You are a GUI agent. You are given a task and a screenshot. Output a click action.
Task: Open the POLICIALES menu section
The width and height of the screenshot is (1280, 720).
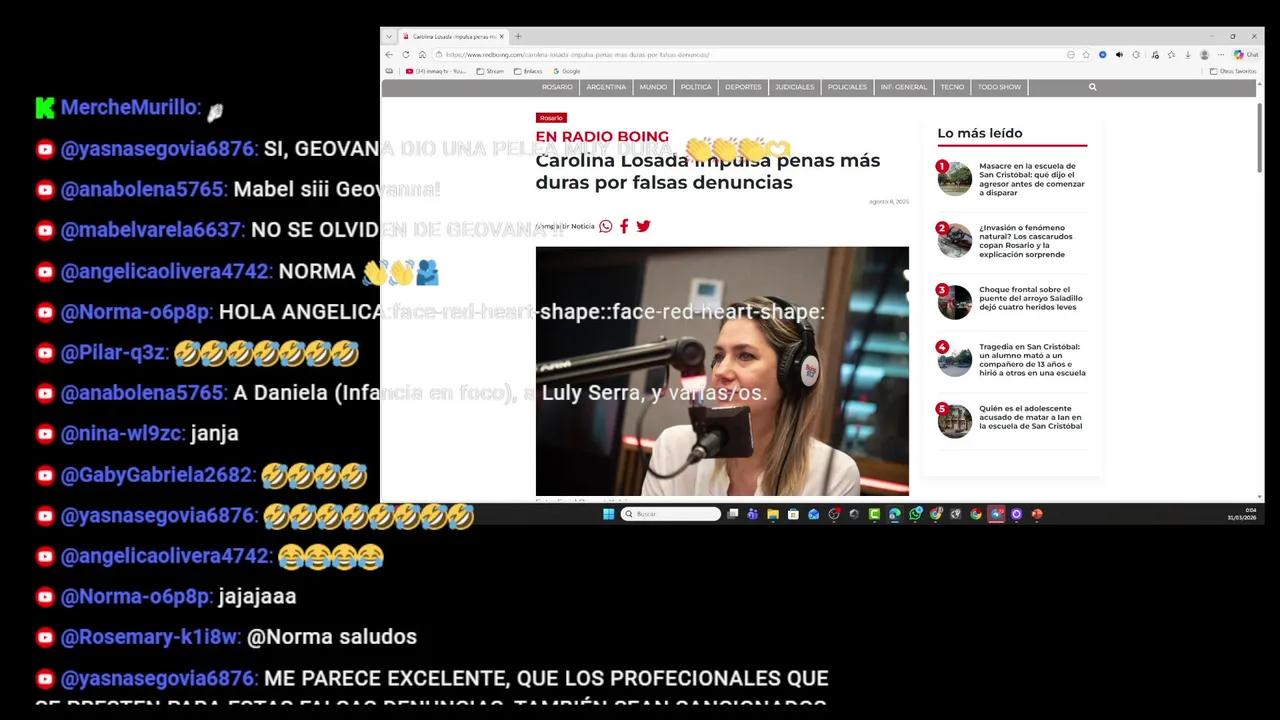click(x=847, y=87)
